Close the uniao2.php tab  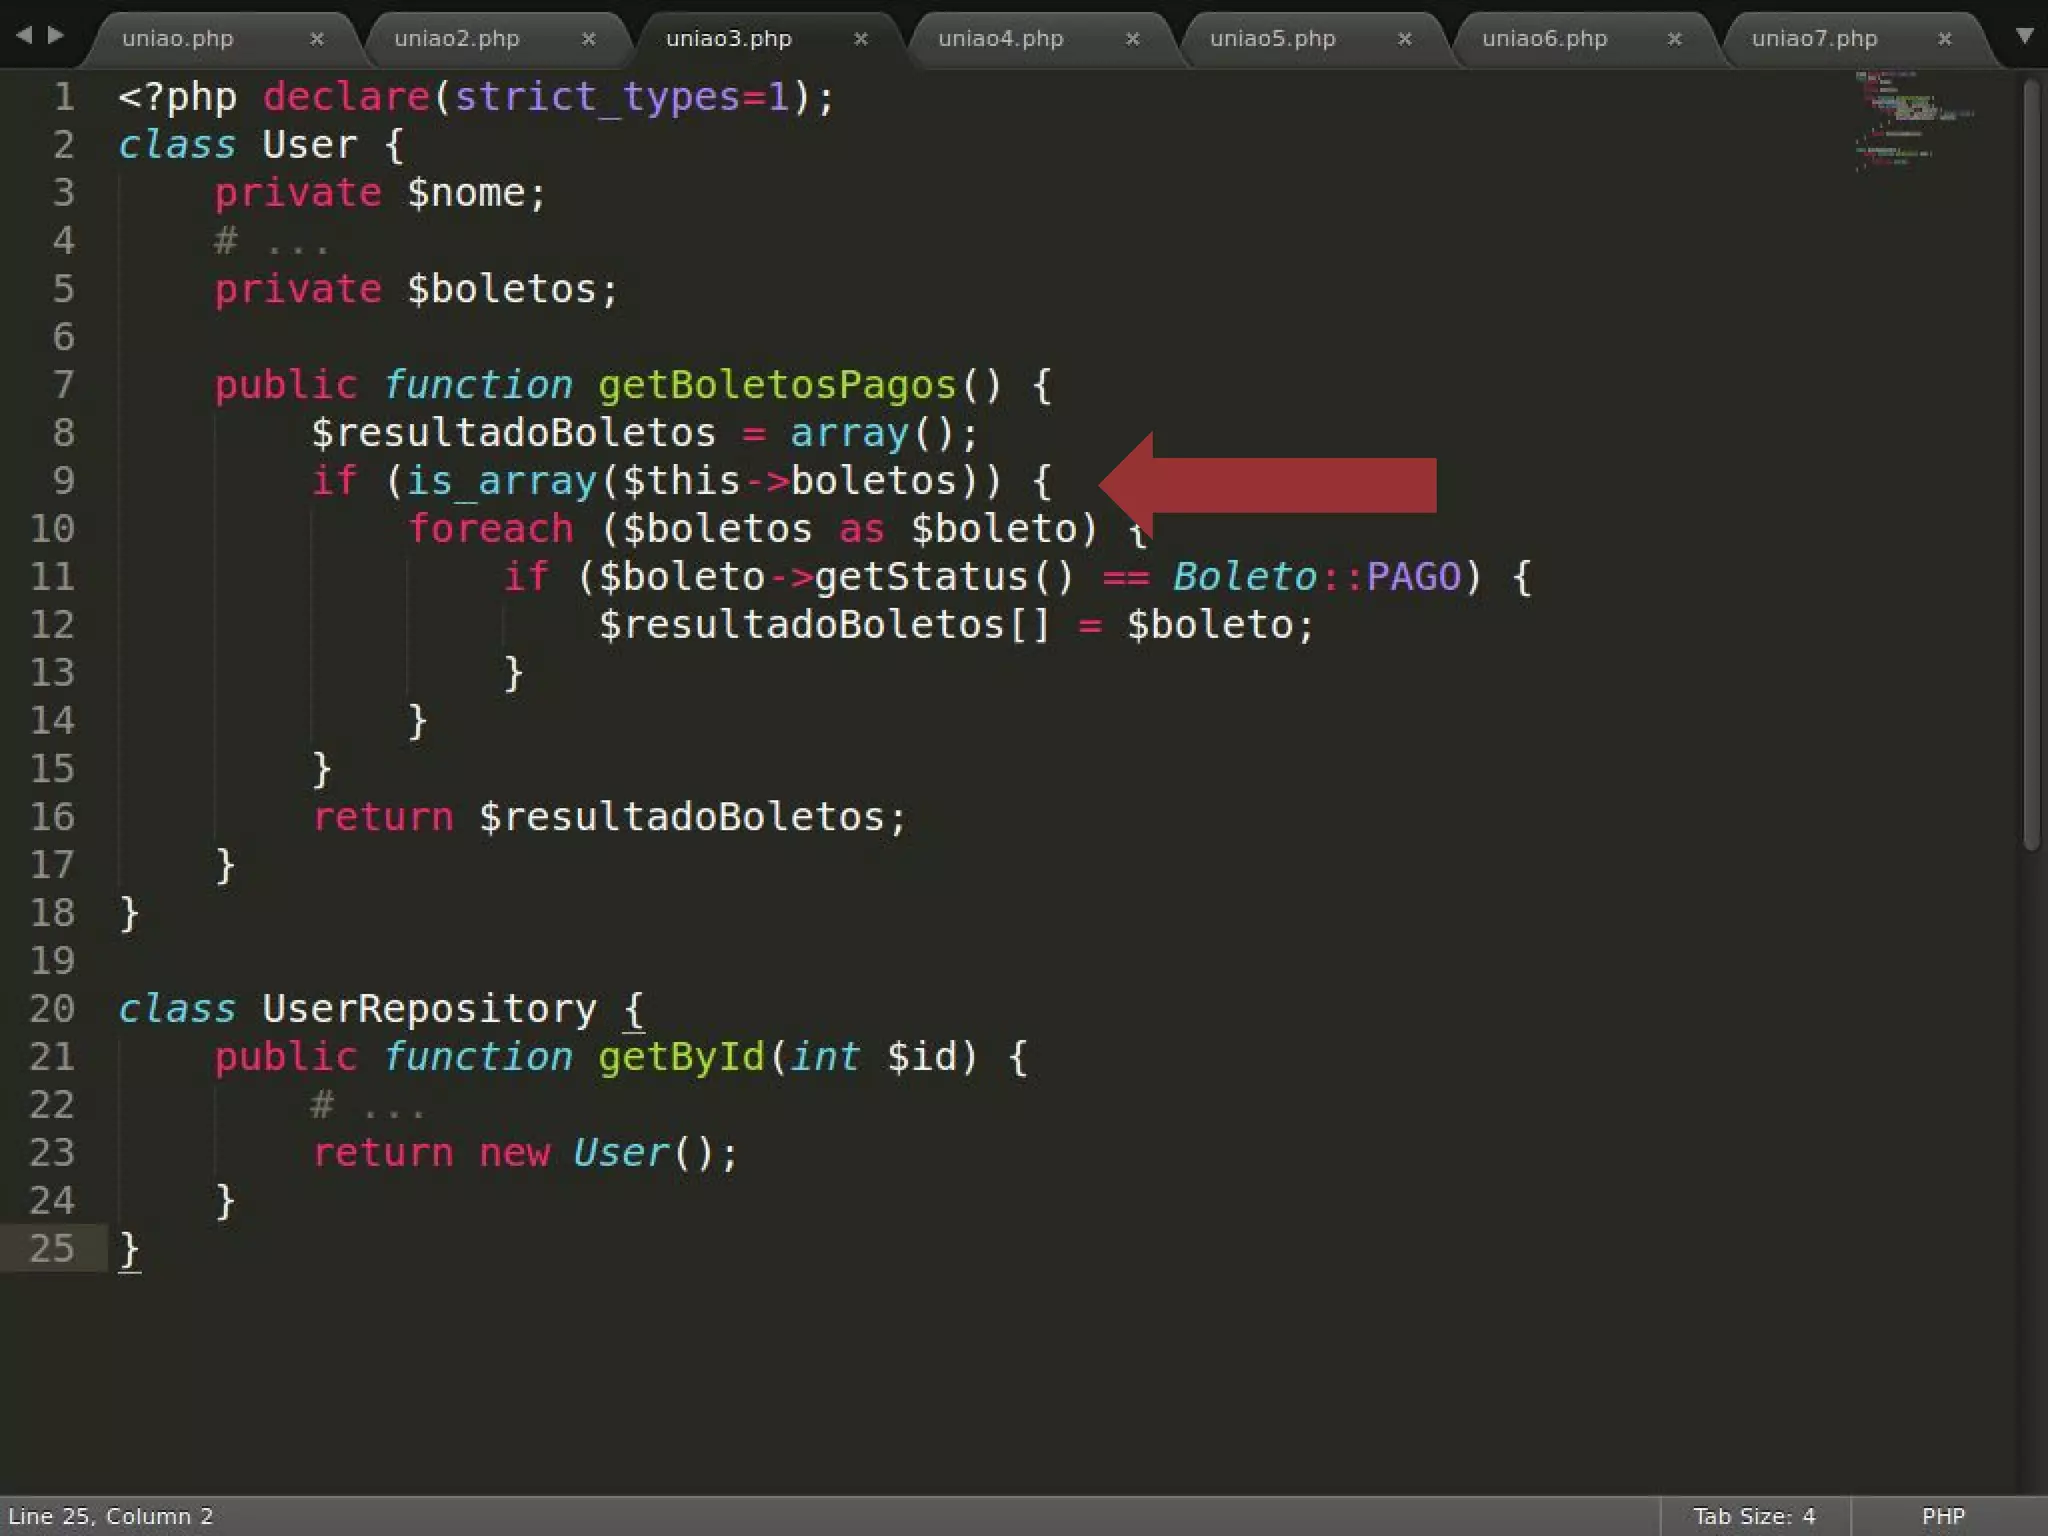point(588,39)
